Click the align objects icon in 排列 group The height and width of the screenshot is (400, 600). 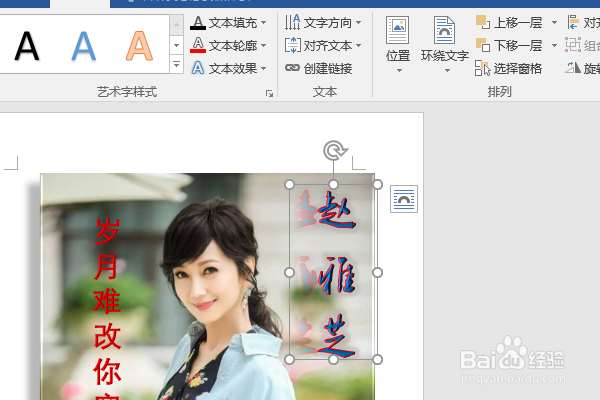pos(573,23)
